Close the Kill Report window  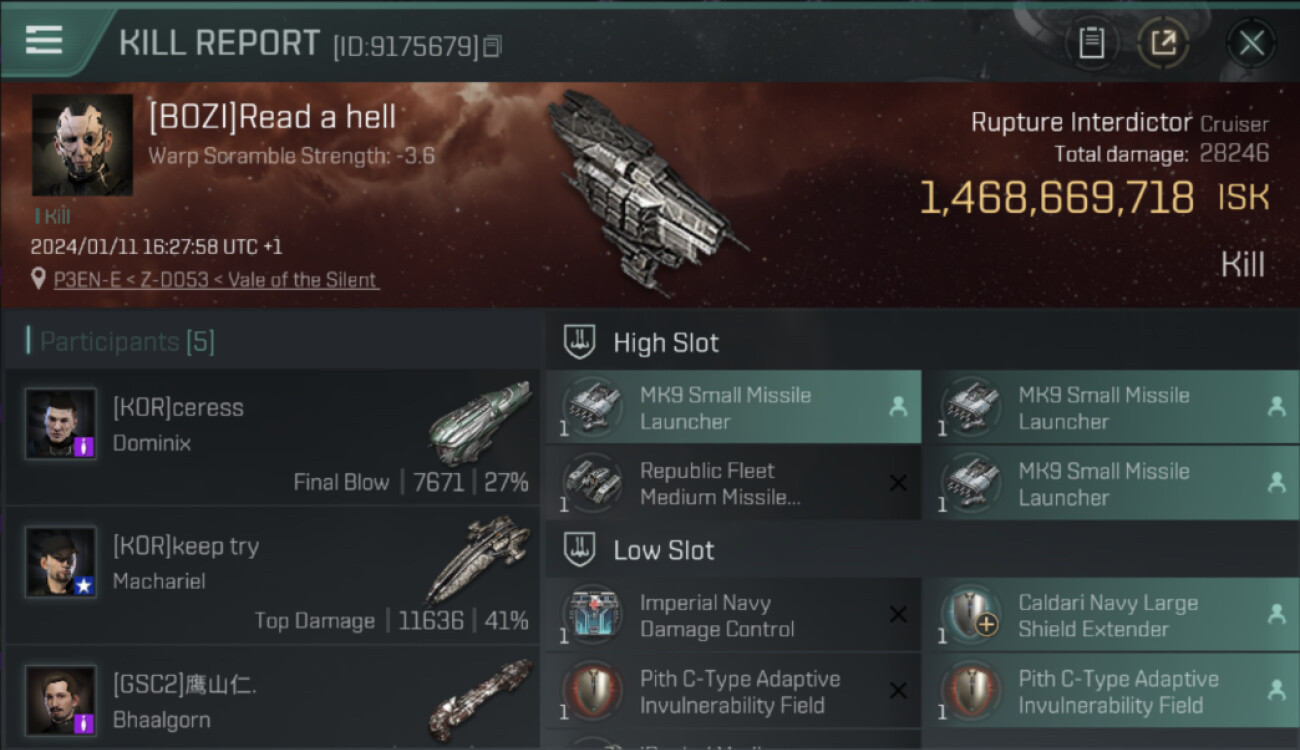point(1251,43)
